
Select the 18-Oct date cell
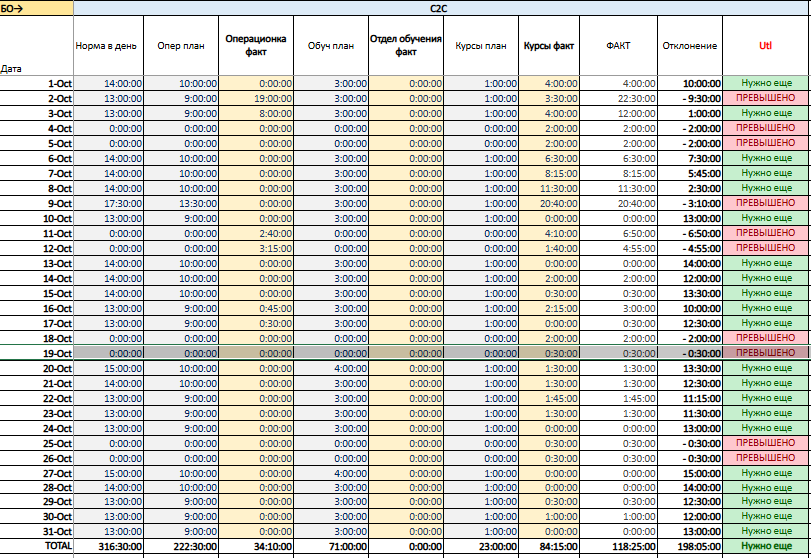click(37, 338)
